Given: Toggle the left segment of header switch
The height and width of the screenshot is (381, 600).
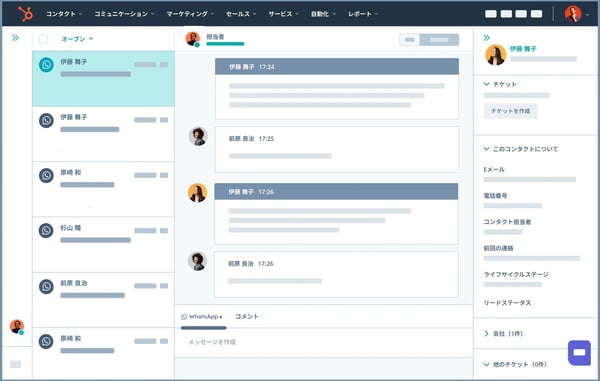Looking at the screenshot, I should (x=409, y=40).
